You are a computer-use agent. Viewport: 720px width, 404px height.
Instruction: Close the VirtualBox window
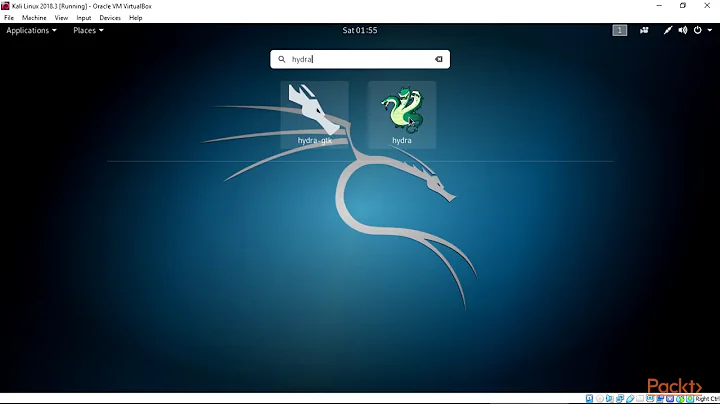[707, 6]
